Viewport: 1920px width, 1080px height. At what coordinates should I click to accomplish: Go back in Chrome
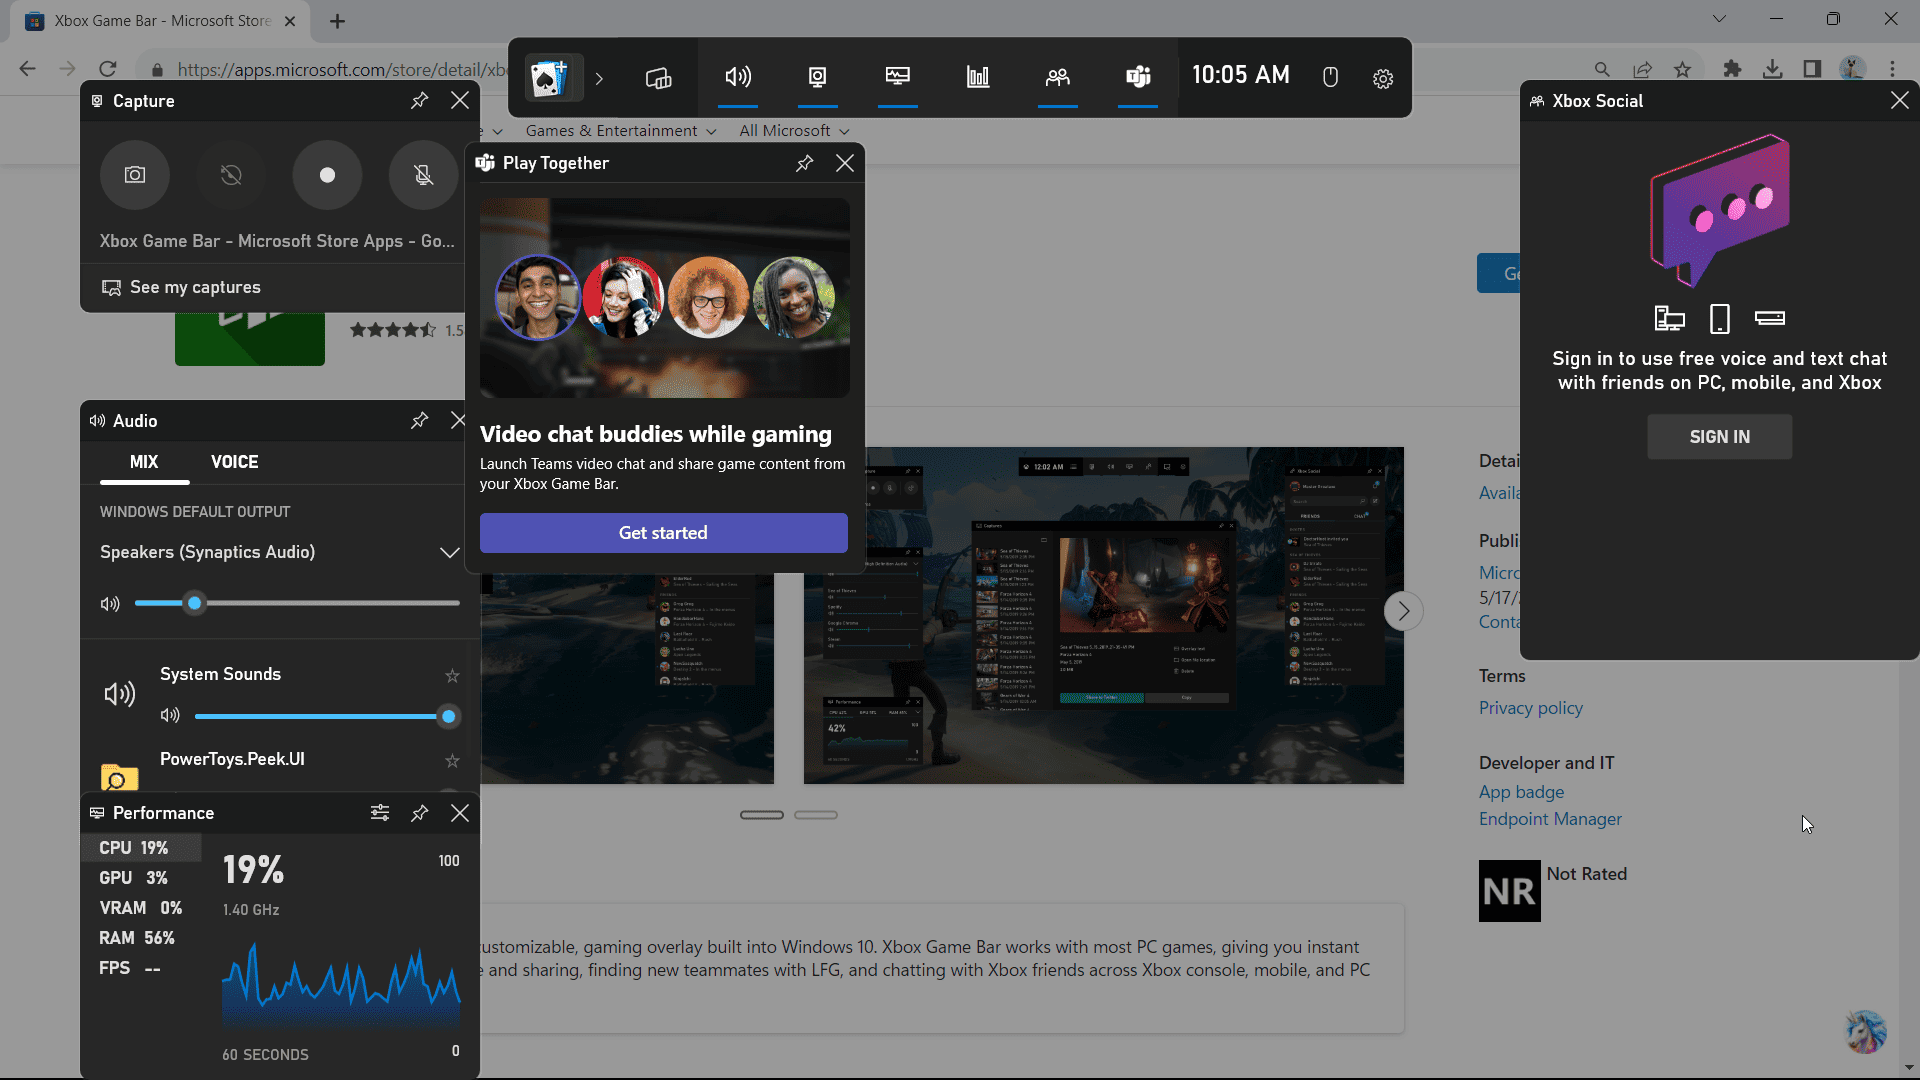27,69
